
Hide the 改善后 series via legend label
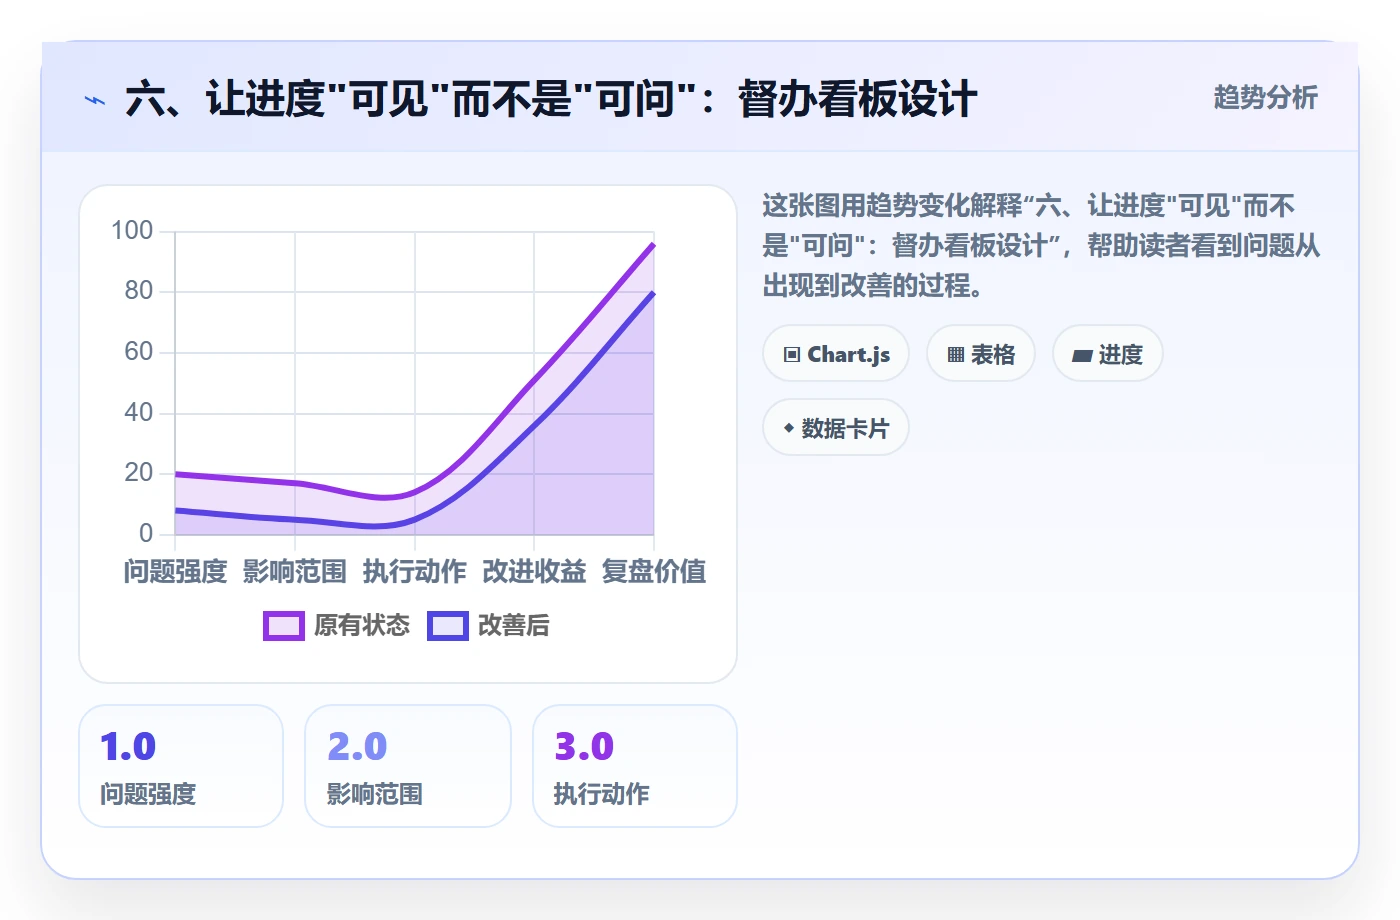(x=514, y=626)
